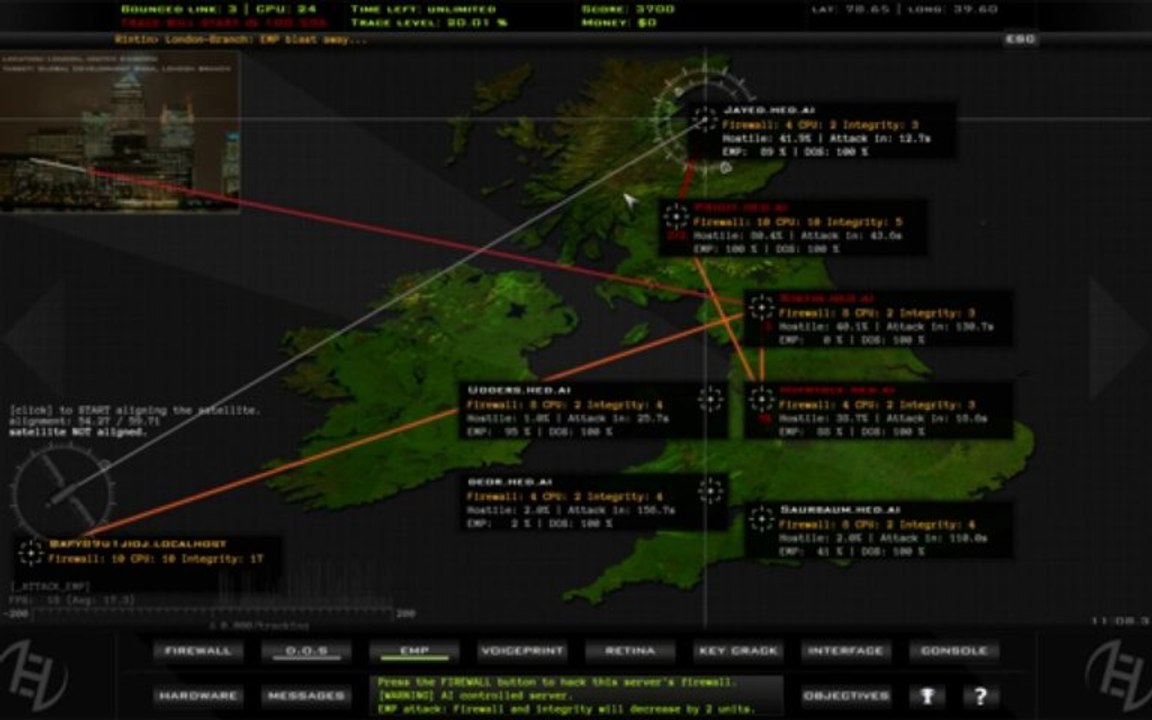Click JAYED's Hostile 41.9% stats line
Image resolution: width=1152 pixels, height=720 pixels.
pyautogui.click(x=827, y=138)
